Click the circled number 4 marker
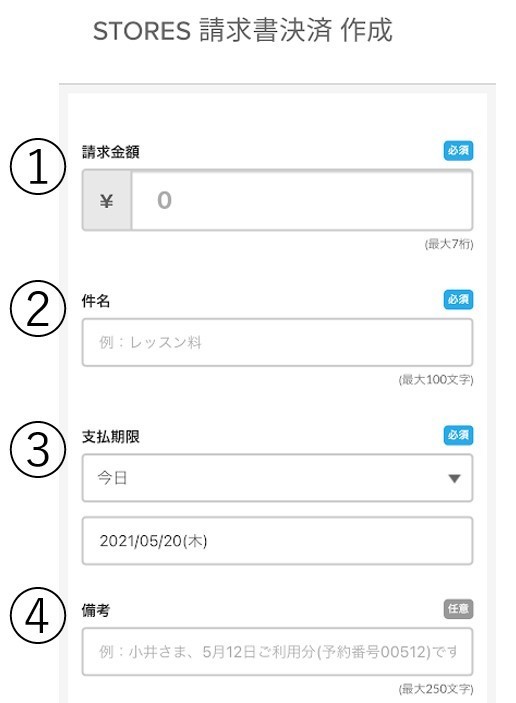Screen dimensions: 516x703 tap(38, 616)
